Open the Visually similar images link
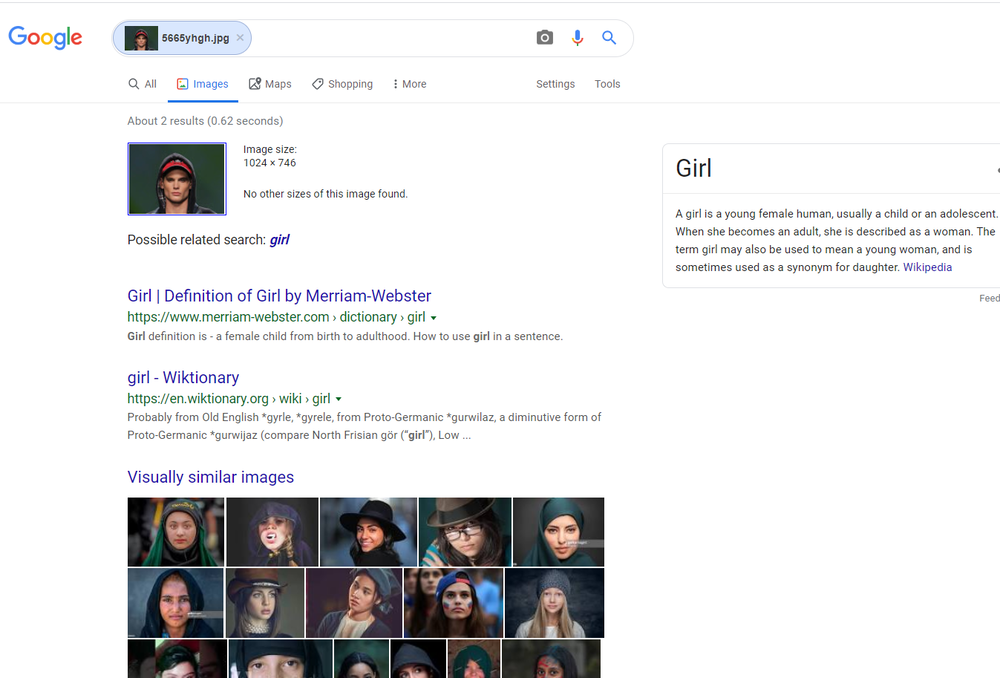Image resolution: width=1000 pixels, height=678 pixels. tap(210, 477)
